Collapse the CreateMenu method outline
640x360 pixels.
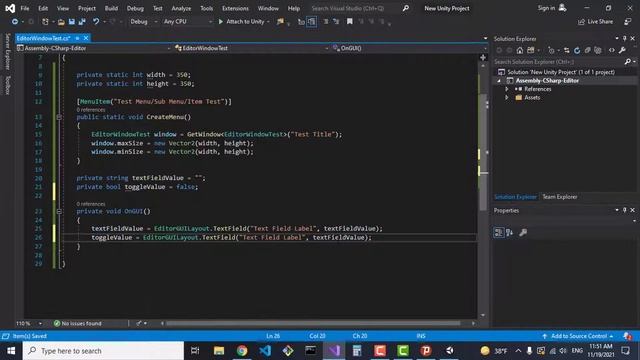pyautogui.click(x=59, y=117)
